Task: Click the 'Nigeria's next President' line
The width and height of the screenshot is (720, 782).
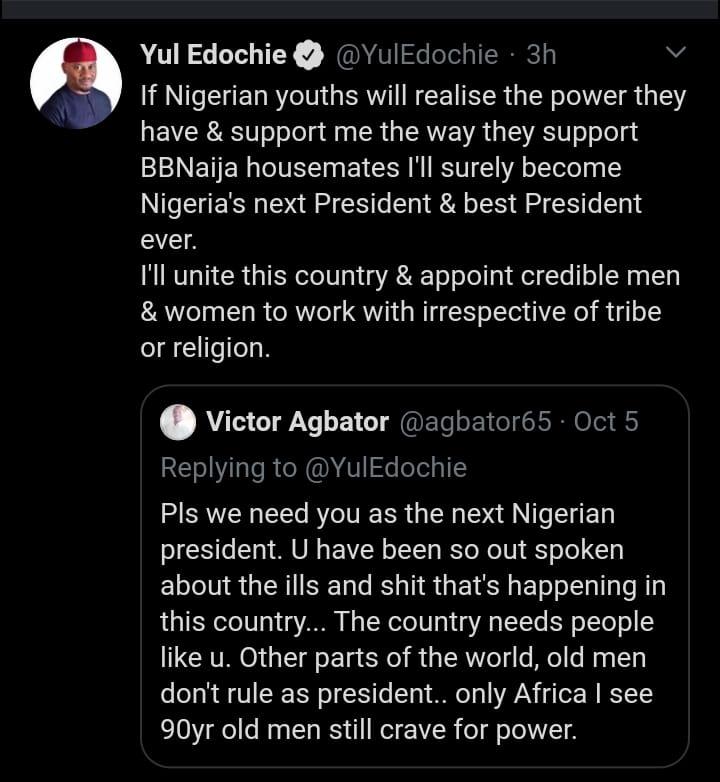Action: [x=391, y=203]
